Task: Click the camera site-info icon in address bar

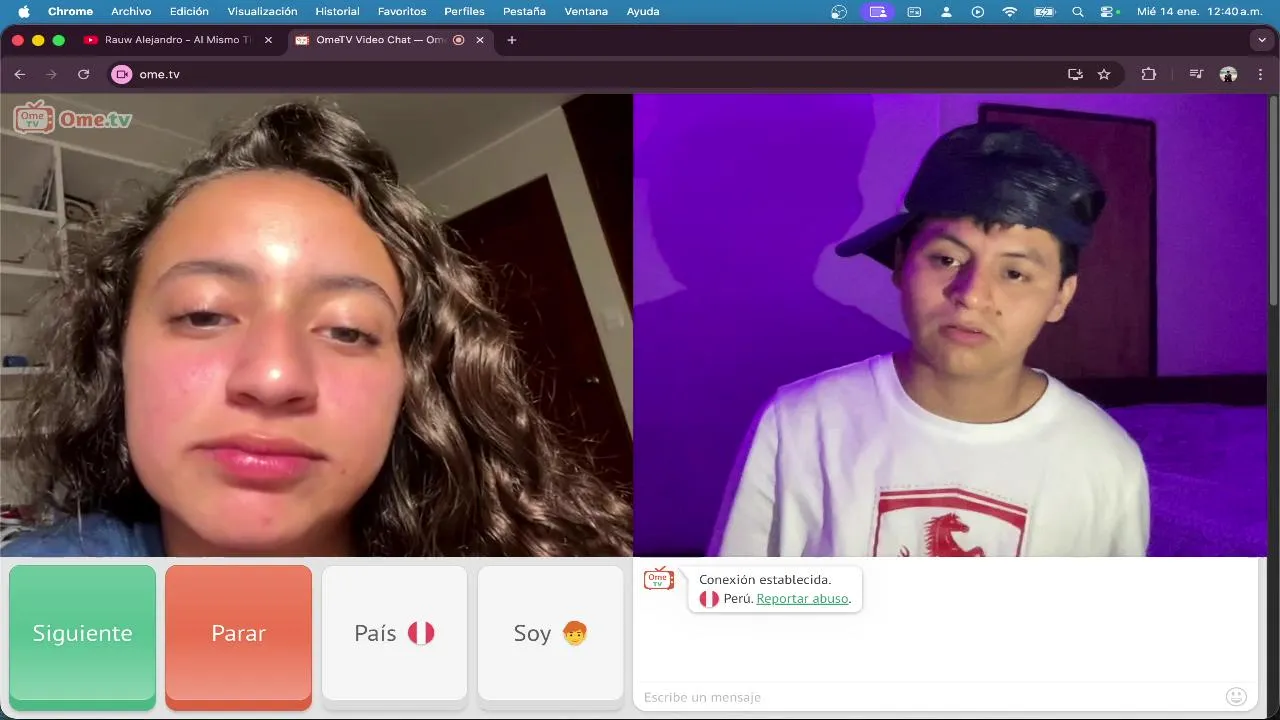Action: (122, 74)
